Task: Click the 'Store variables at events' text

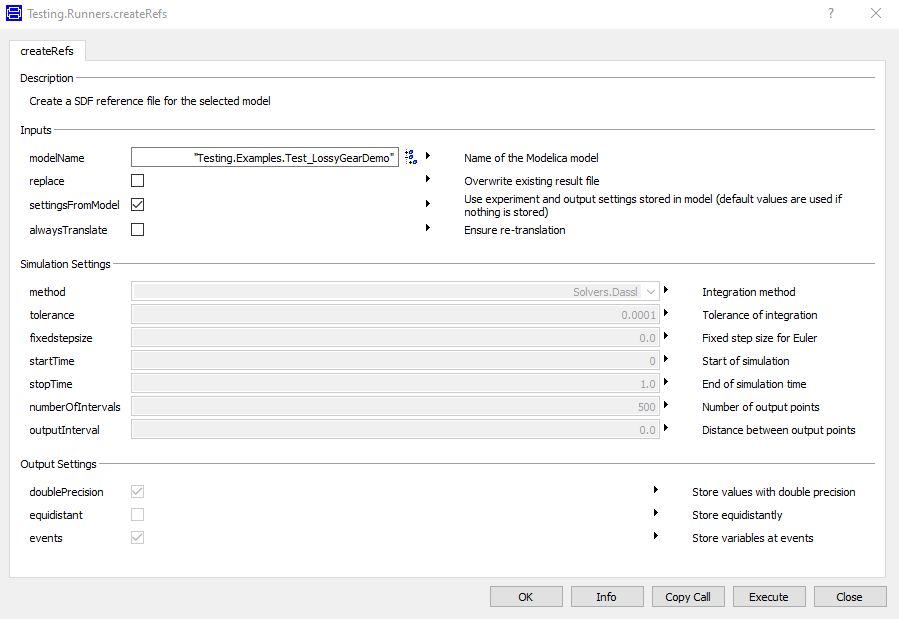Action: click(x=752, y=538)
